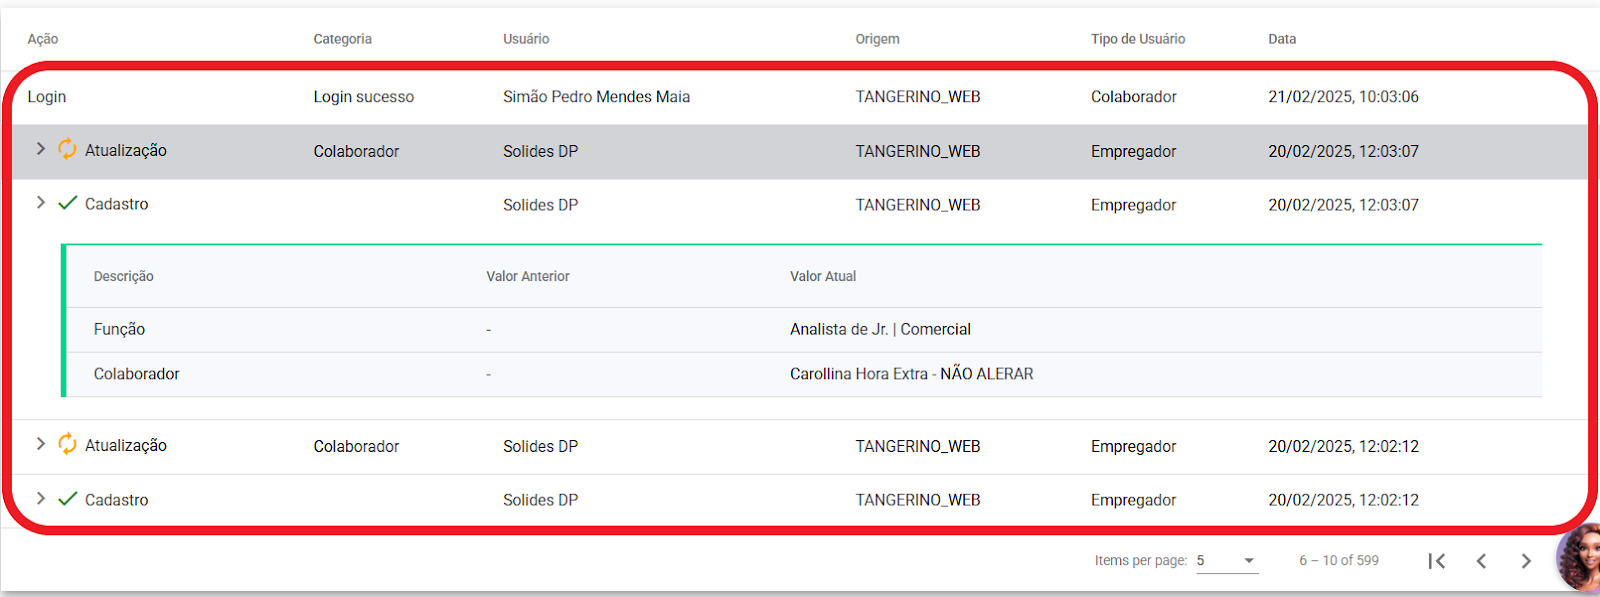Click the Função detail row
Screen dimensions: 1600x597
point(803,329)
